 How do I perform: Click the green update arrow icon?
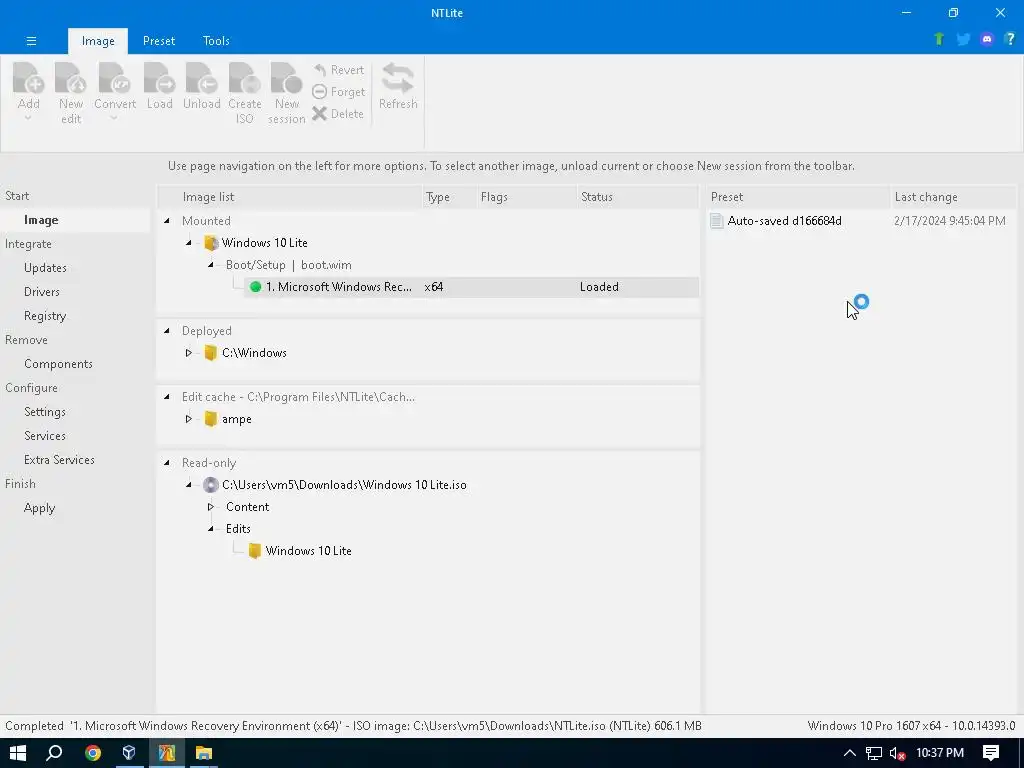coord(939,39)
